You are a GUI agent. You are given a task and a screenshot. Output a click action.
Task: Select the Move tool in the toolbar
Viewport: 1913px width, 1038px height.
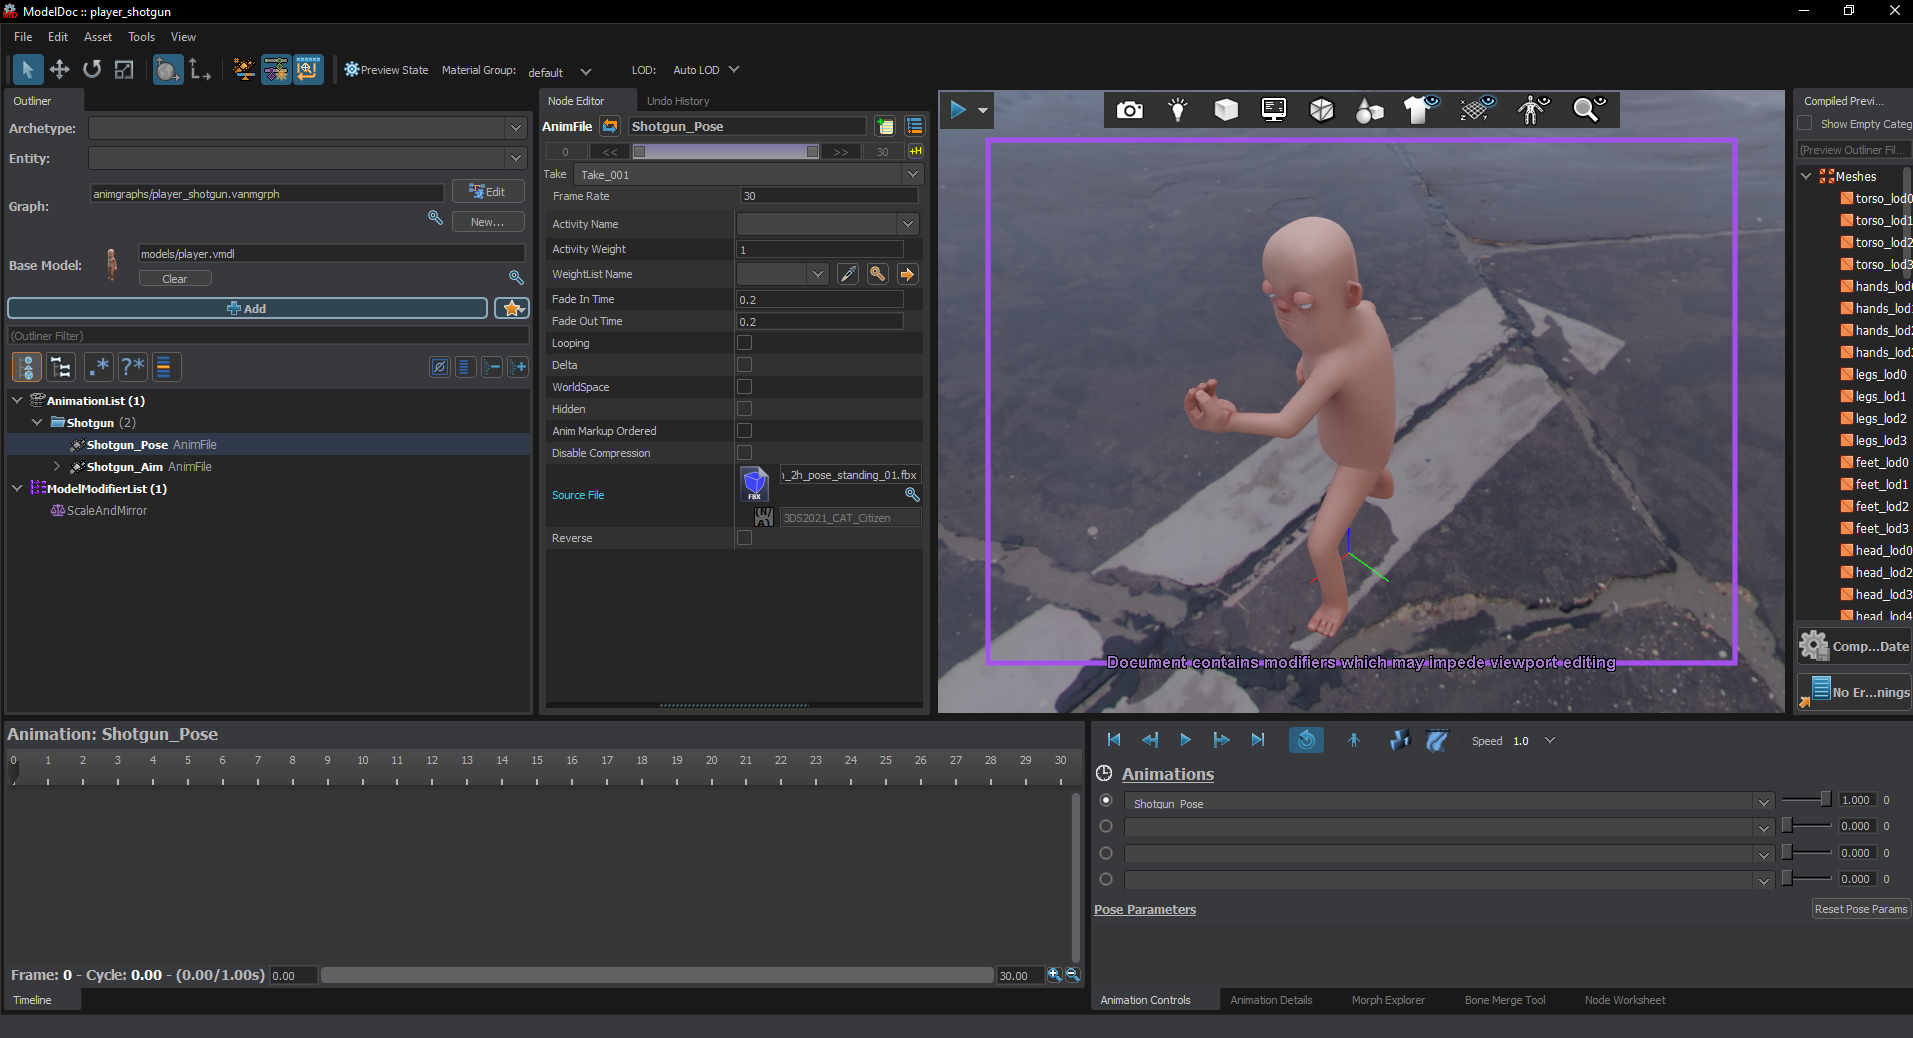(x=59, y=70)
